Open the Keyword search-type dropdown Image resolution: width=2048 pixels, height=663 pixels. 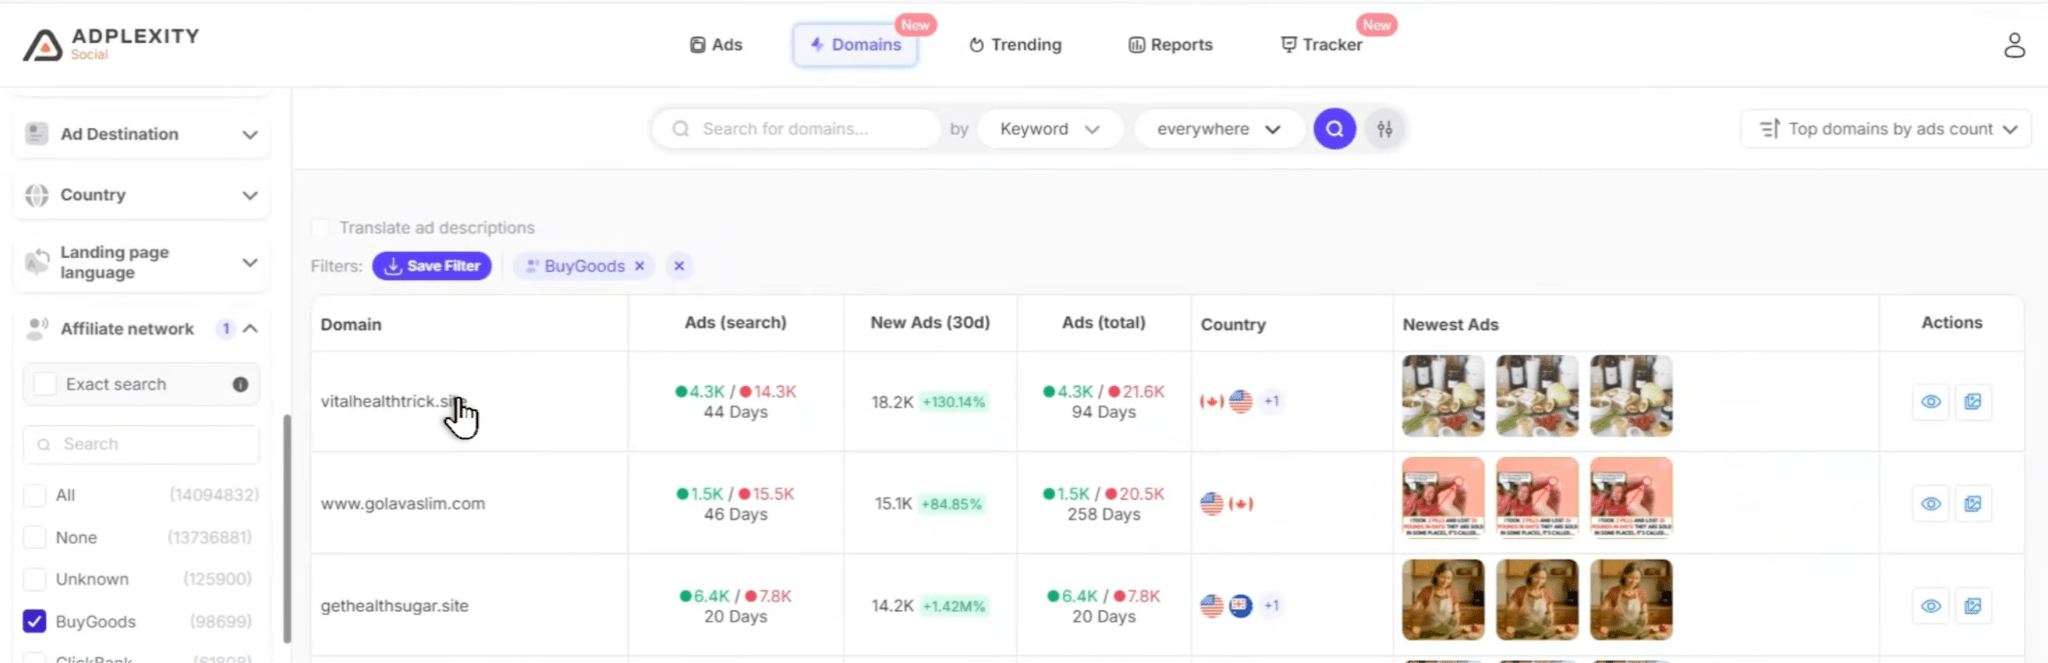coord(1050,129)
